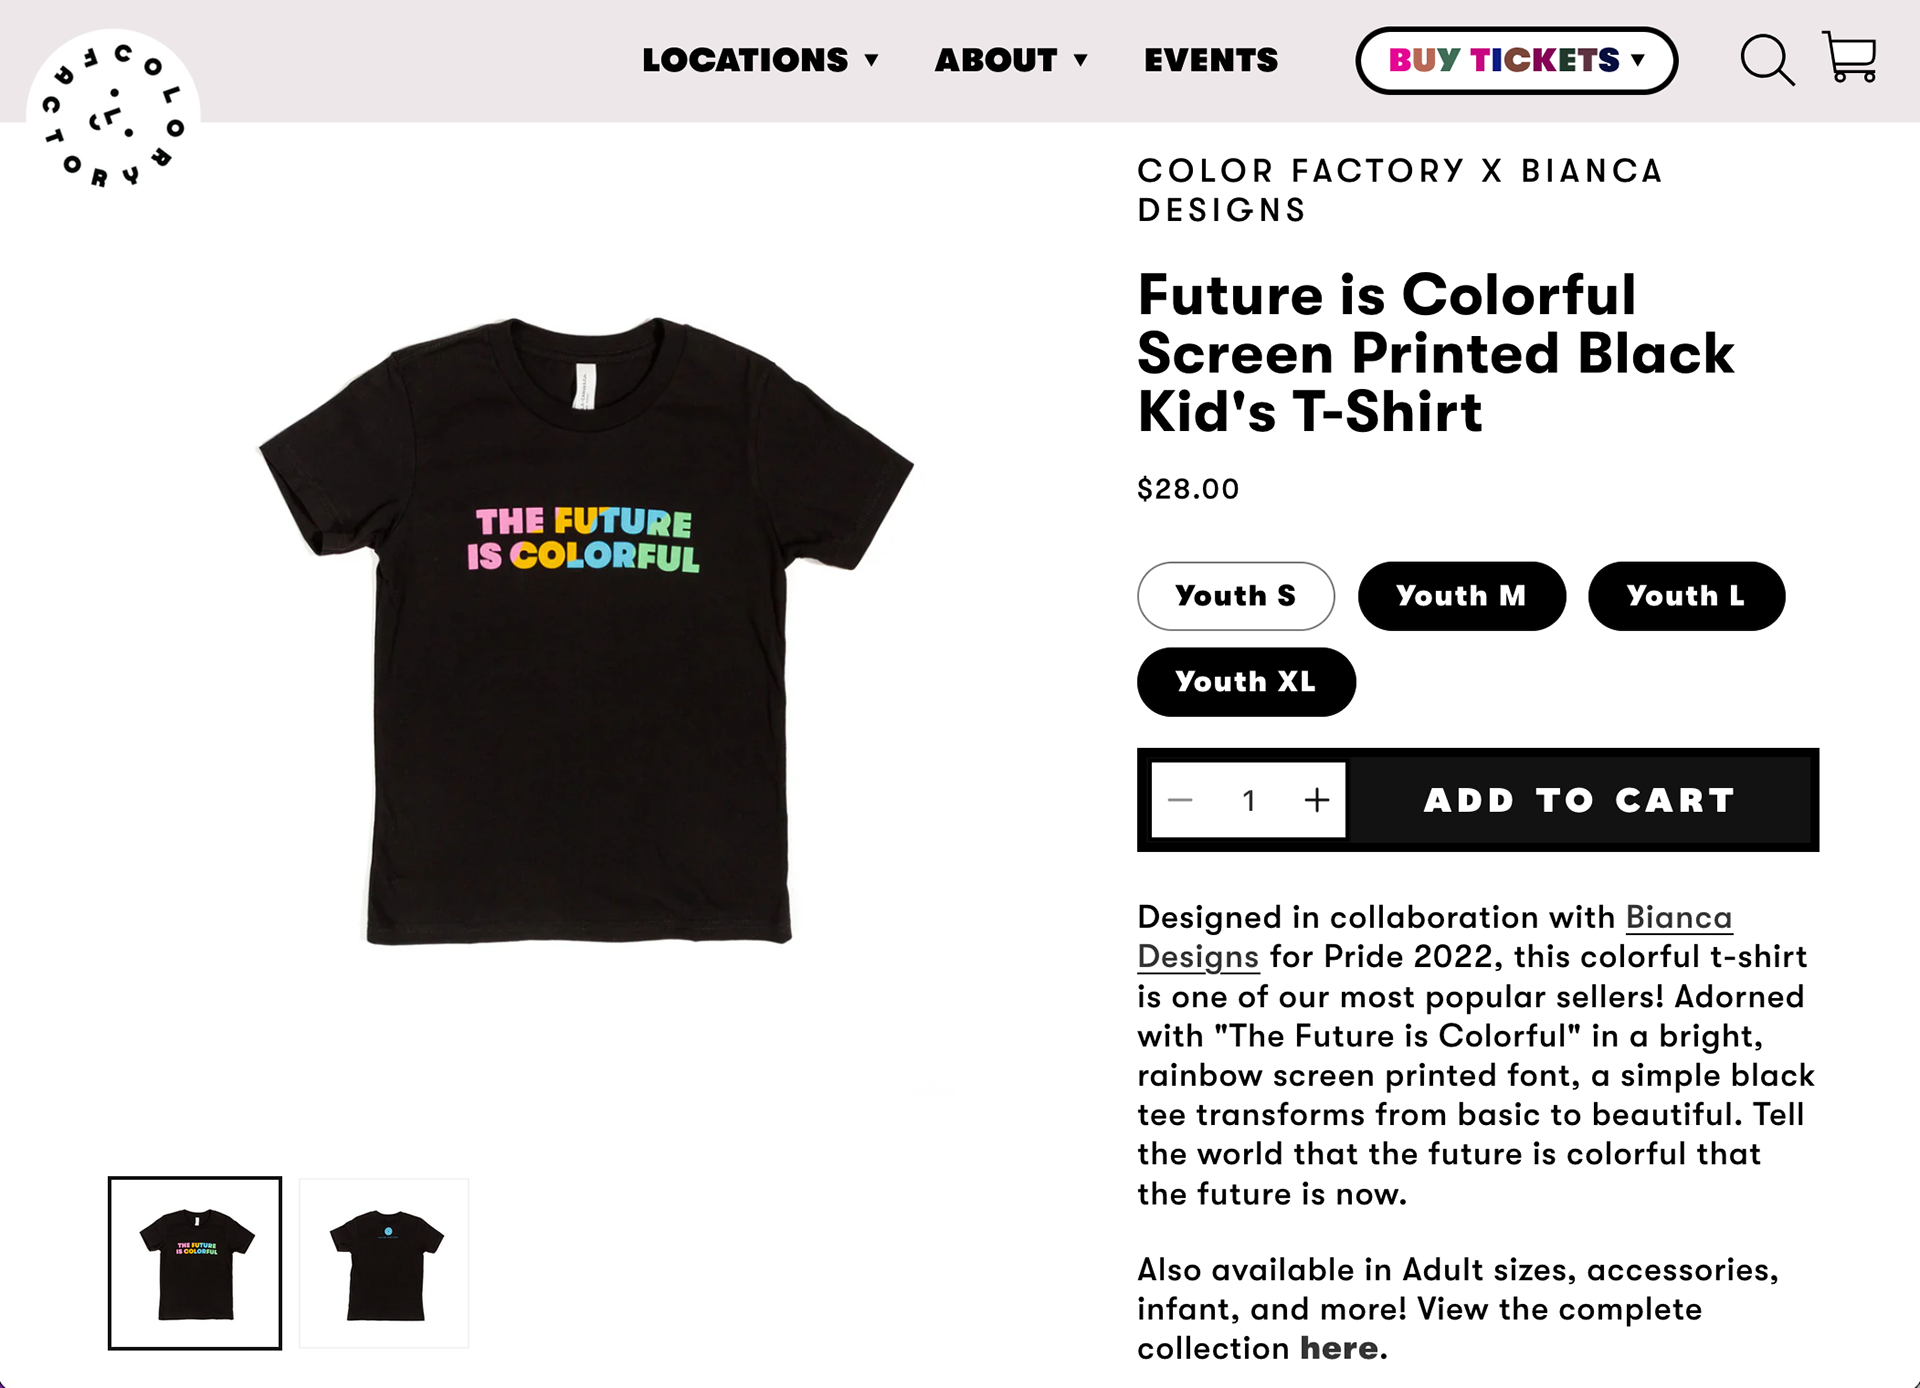1920x1388 pixels.
Task: Open the Buy Tickets dropdown
Action: point(1516,60)
